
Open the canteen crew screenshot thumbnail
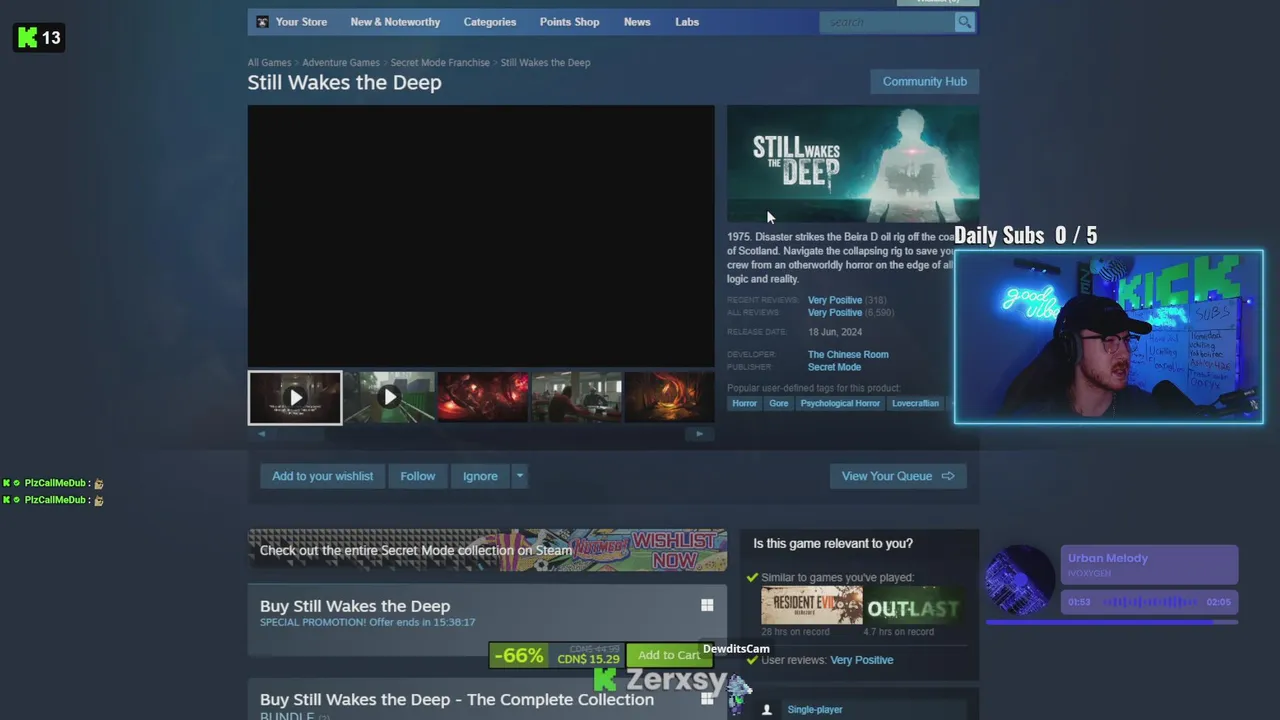click(577, 397)
